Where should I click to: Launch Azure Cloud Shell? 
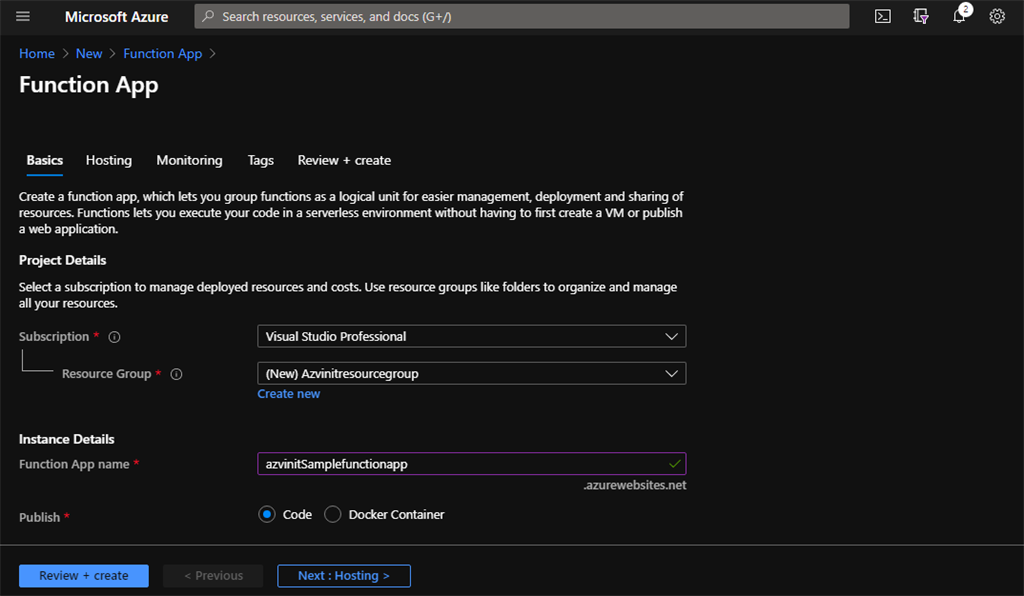pos(882,16)
